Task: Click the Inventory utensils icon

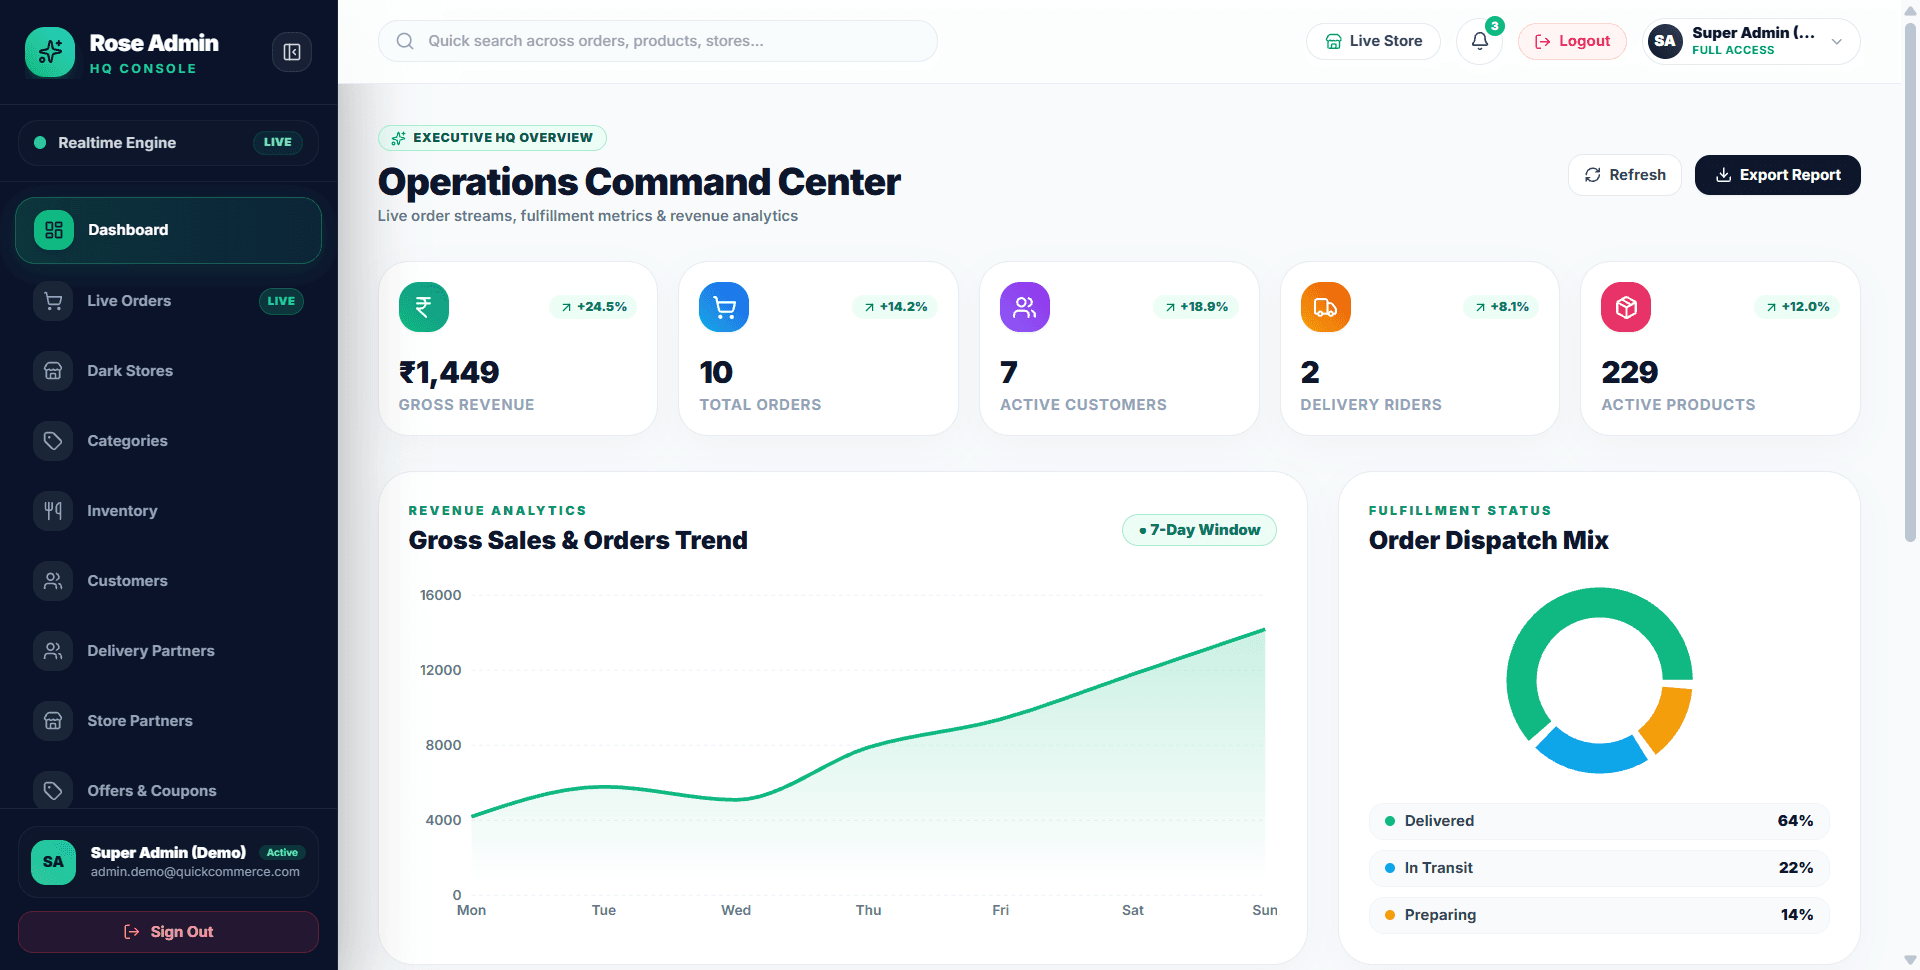Action: (53, 511)
